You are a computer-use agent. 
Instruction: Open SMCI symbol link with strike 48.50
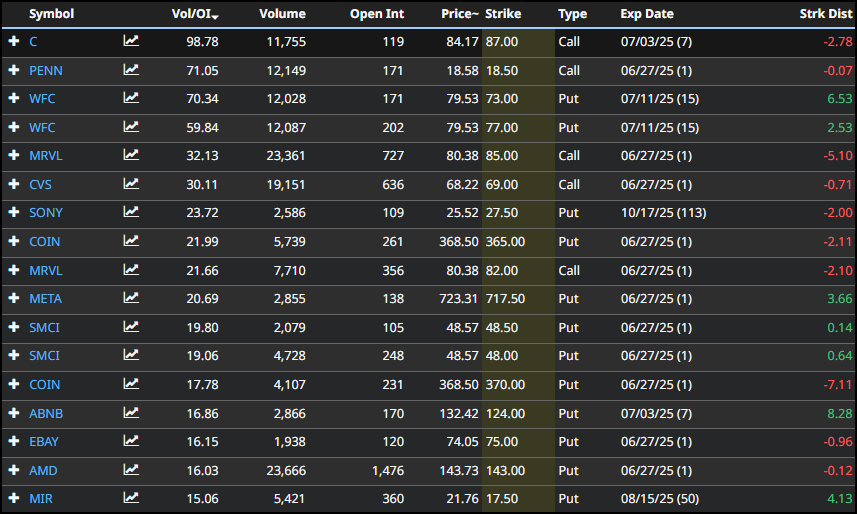[44, 328]
